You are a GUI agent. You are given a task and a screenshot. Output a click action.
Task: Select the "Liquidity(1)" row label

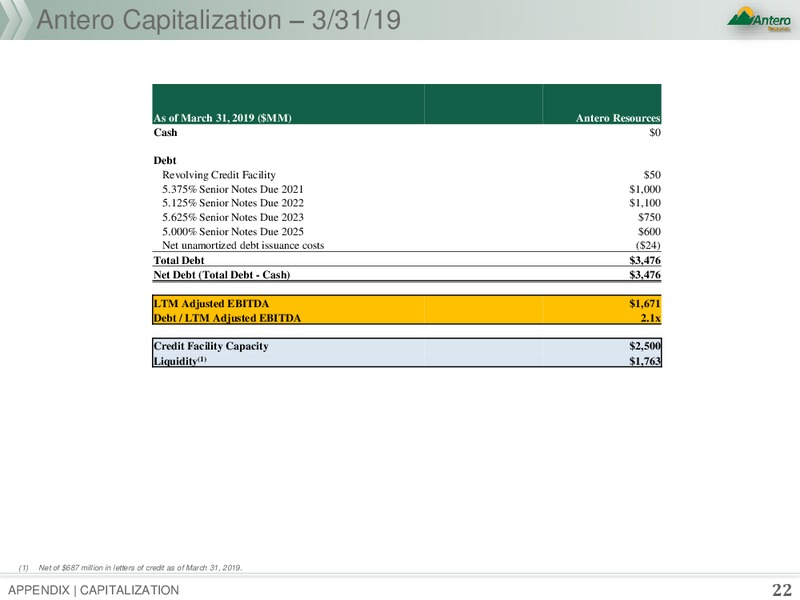[x=180, y=361]
